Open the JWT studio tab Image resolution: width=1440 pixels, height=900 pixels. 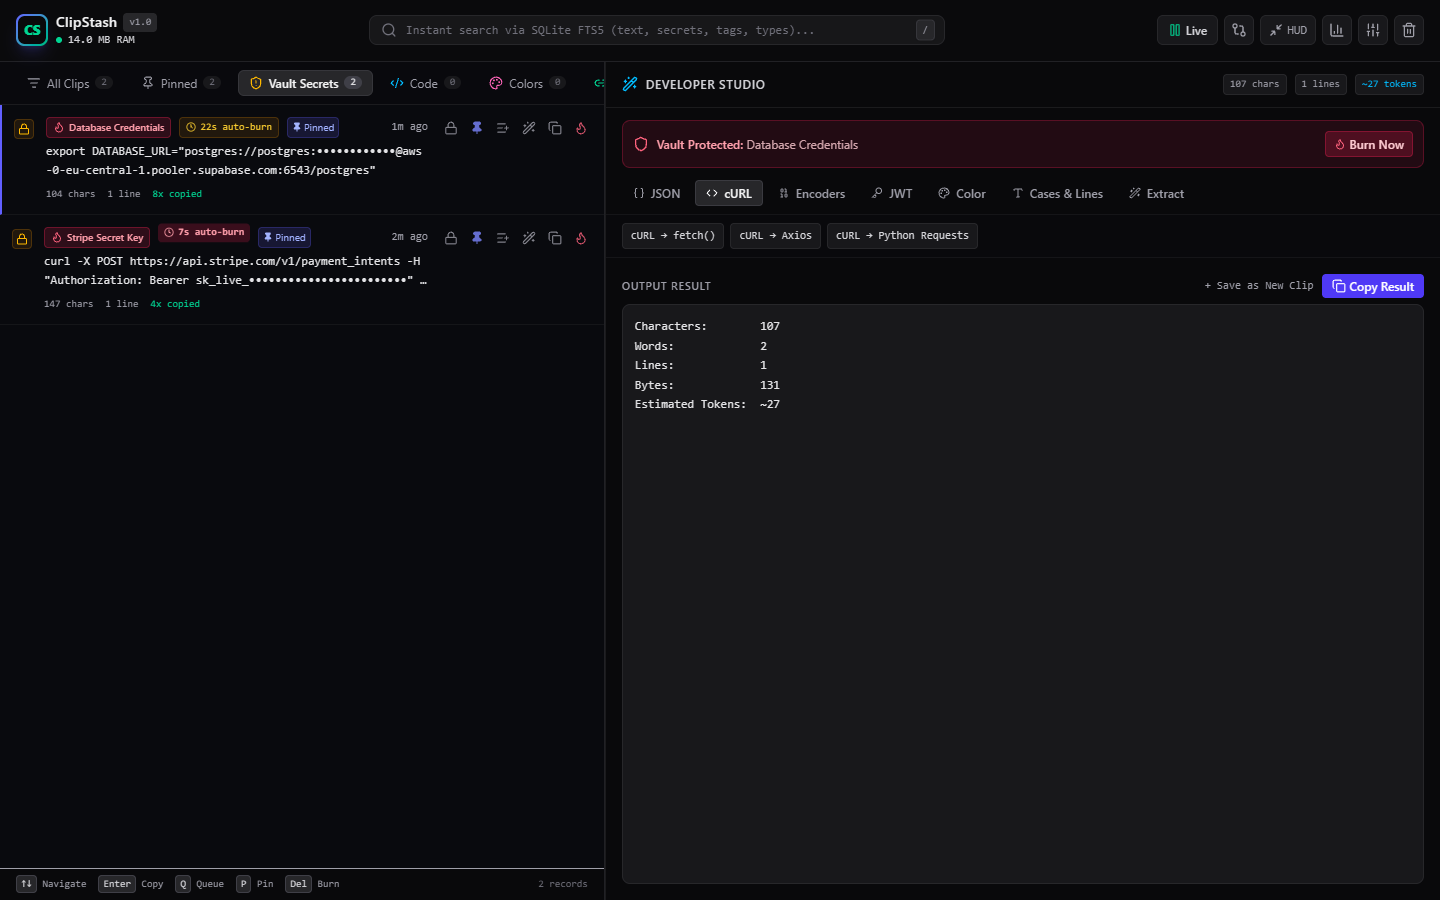click(x=892, y=193)
